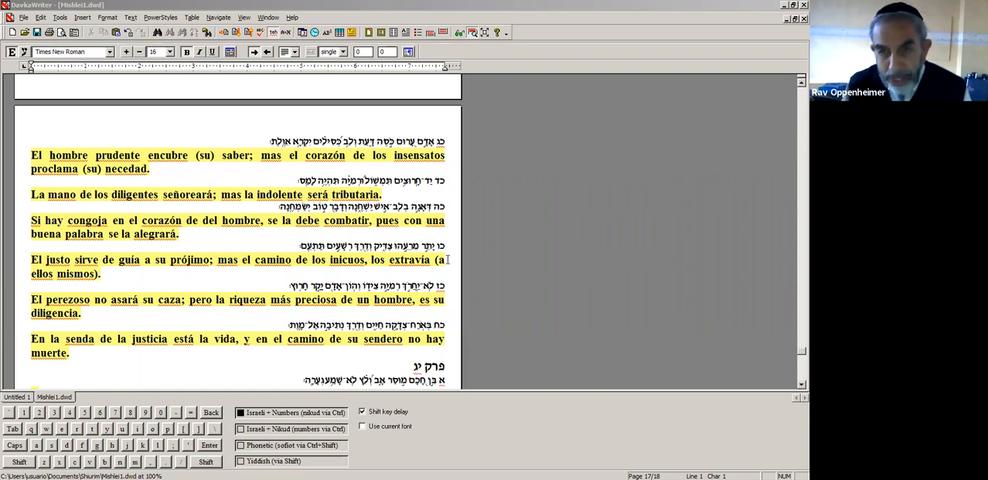Image resolution: width=988 pixels, height=480 pixels.
Task: Click the word 'perezoso' in the document
Action: [67, 300]
